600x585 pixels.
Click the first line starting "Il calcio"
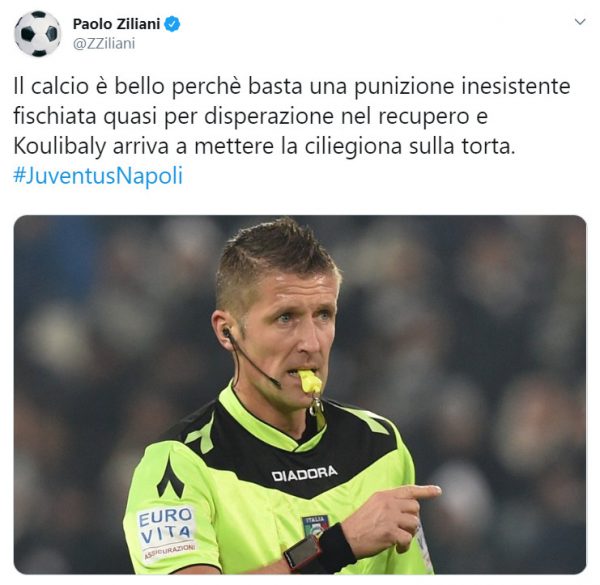(292, 86)
